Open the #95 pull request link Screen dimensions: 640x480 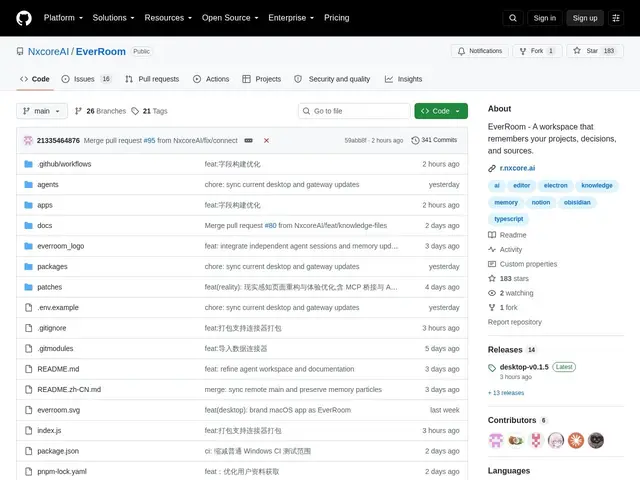149,140
